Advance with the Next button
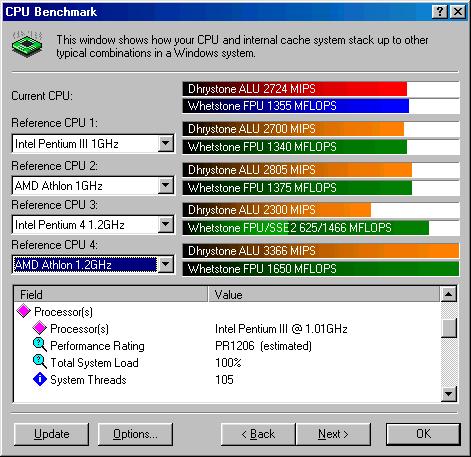471x457 pixels. [x=333, y=434]
